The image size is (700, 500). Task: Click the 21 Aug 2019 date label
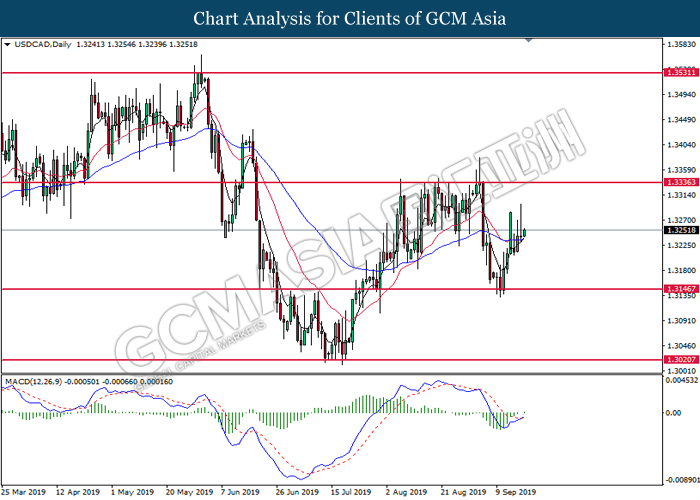click(x=463, y=492)
